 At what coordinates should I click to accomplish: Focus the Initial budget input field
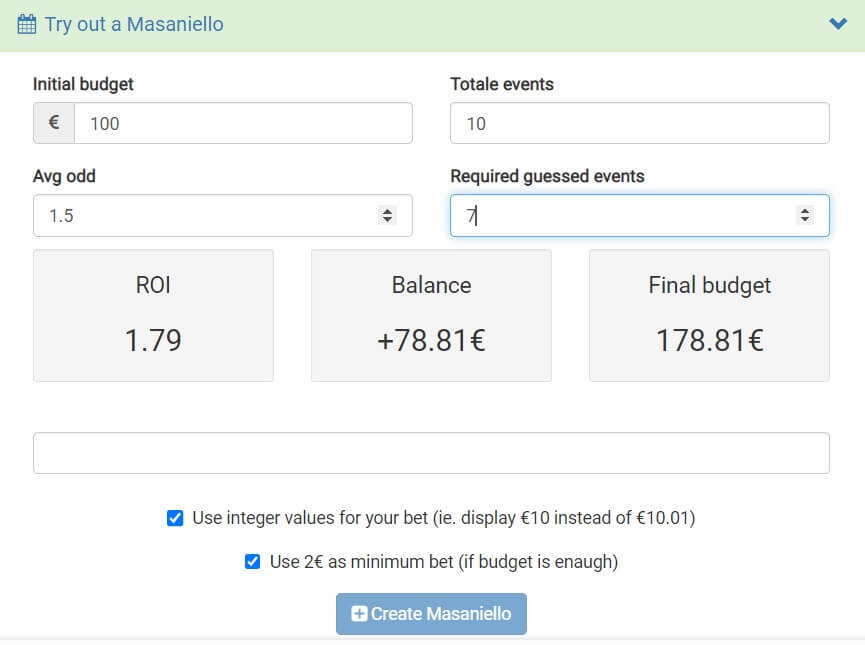coord(243,123)
